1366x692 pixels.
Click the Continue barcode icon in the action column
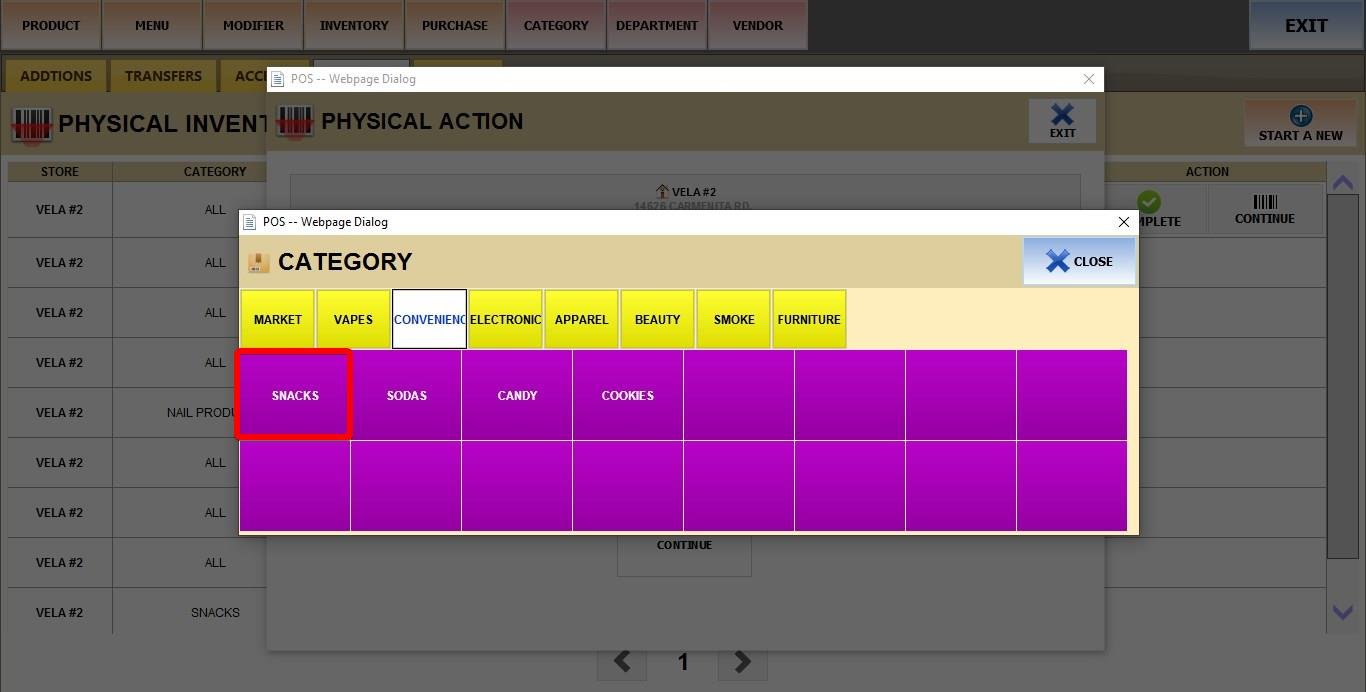pyautogui.click(x=1265, y=203)
